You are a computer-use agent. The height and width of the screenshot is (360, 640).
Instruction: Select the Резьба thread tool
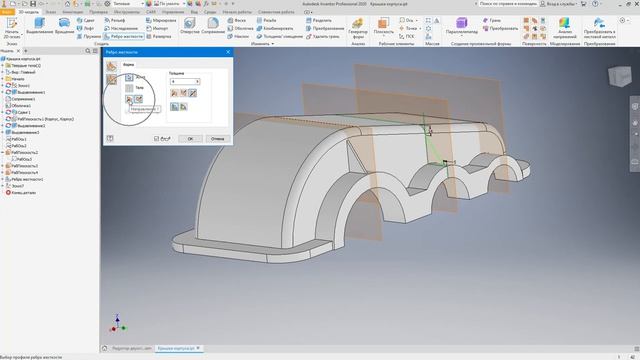pos(266,20)
